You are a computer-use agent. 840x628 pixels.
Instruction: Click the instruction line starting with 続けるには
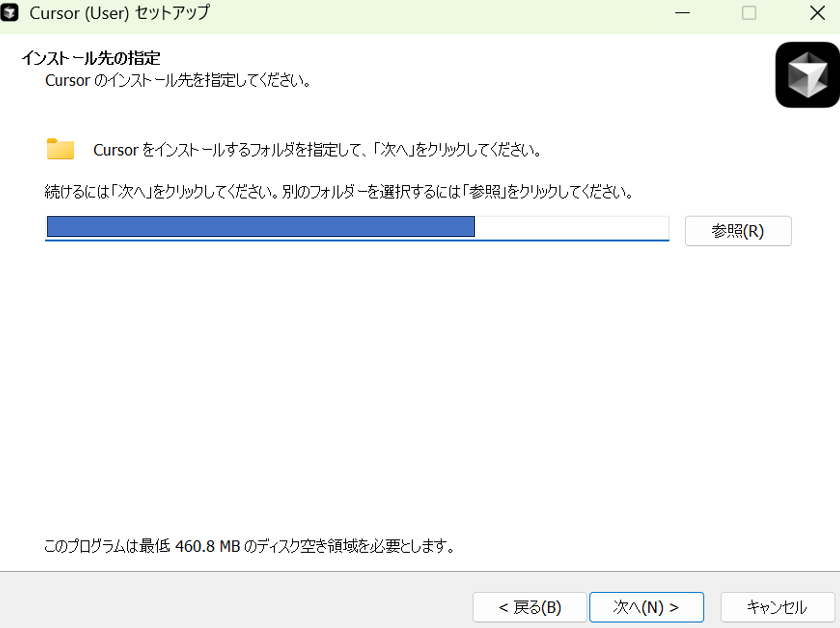tap(339, 191)
